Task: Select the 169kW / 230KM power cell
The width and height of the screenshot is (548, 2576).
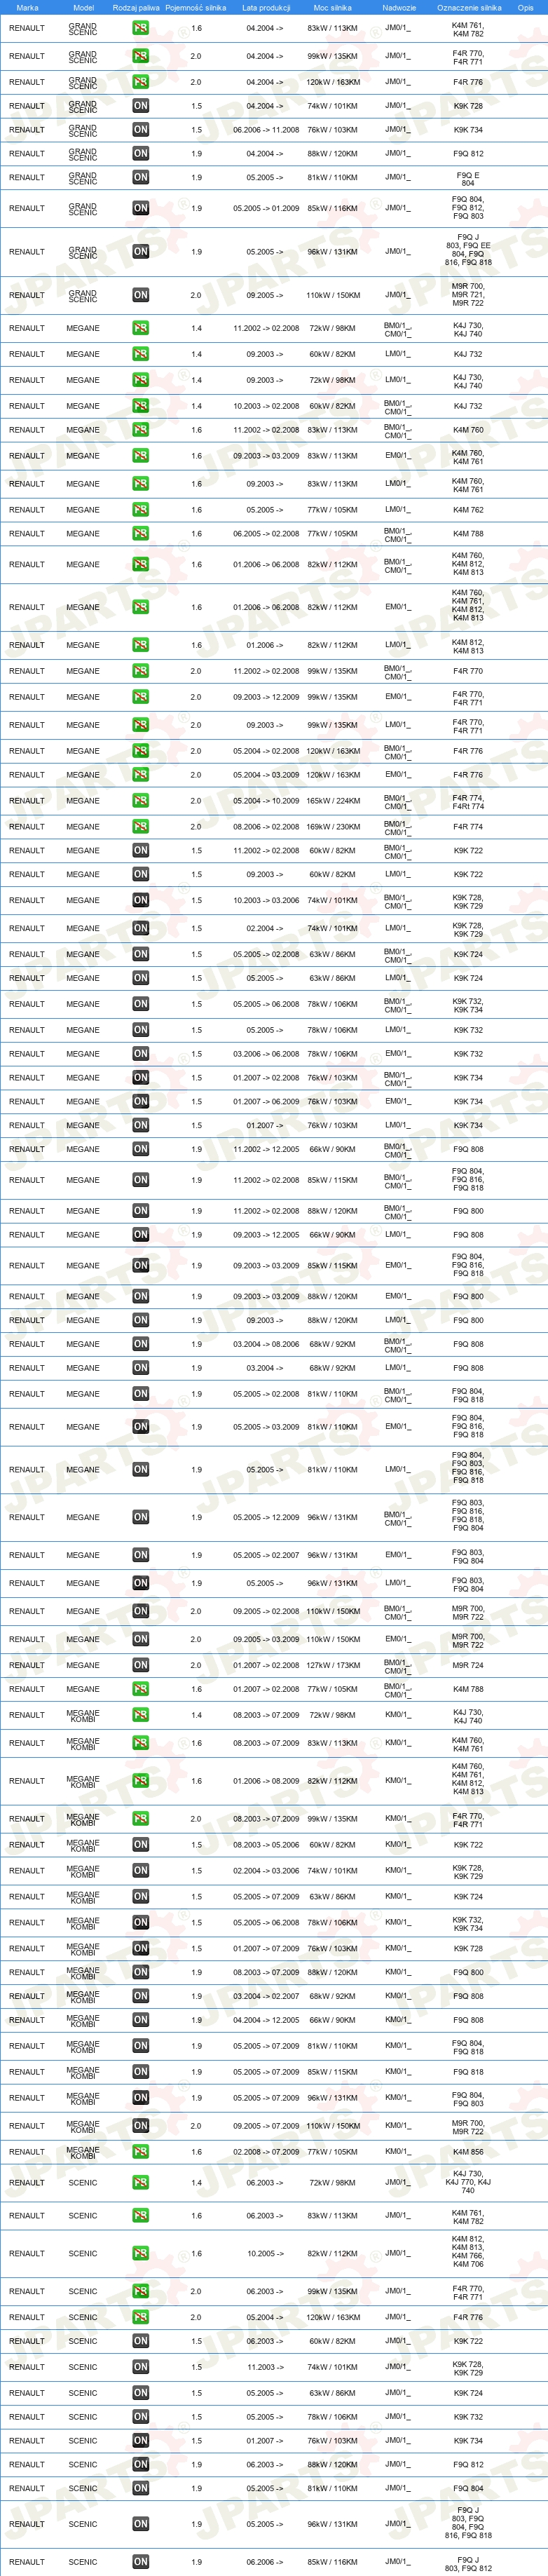Action: [332, 826]
